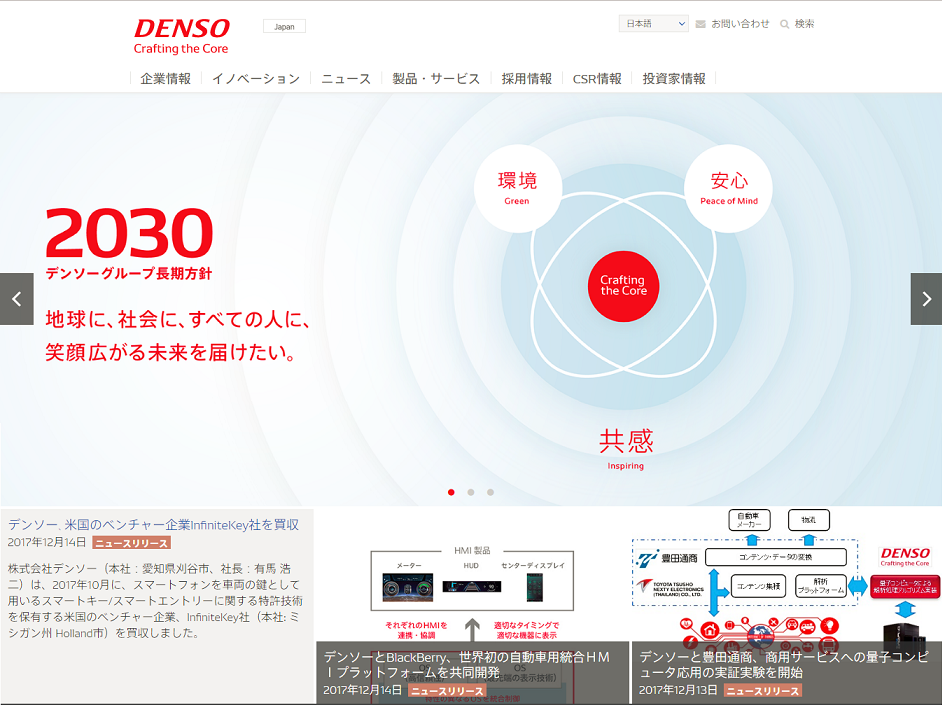Click ニュースリリース tag on BlackBerry article
Image resolution: width=942 pixels, height=705 pixels.
(447, 691)
